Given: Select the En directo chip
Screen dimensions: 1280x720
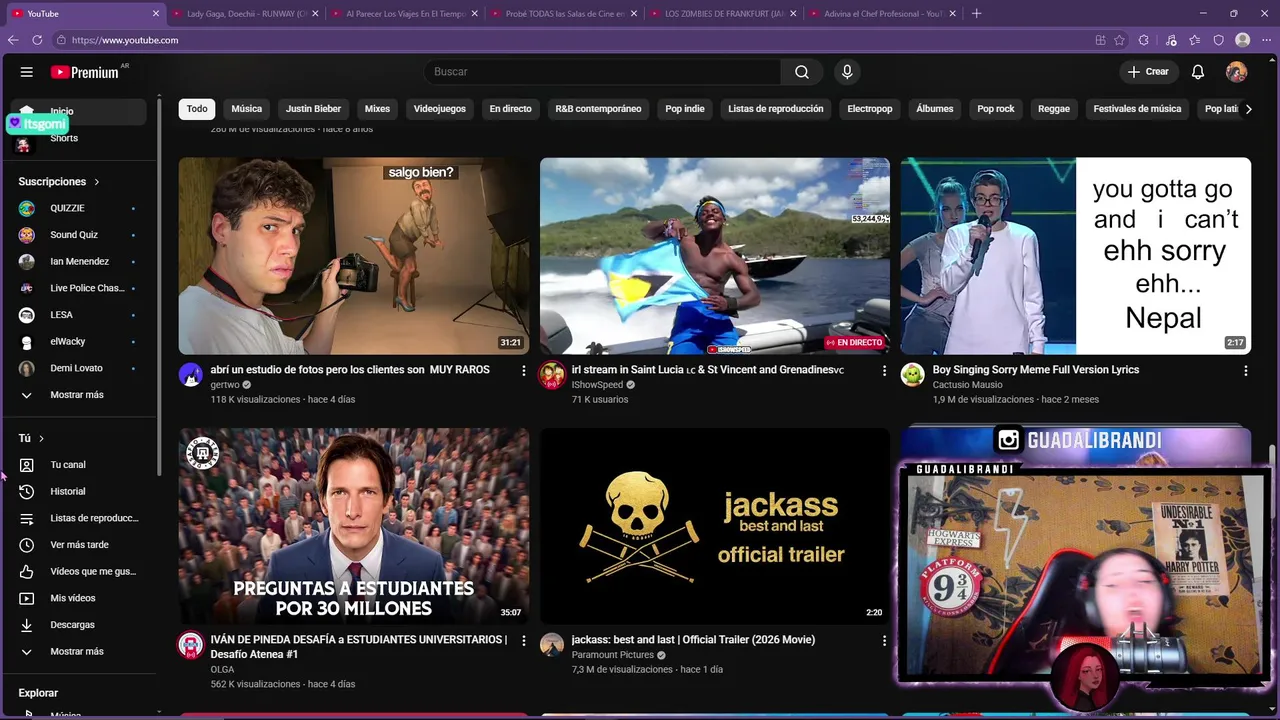Looking at the screenshot, I should 510,109.
